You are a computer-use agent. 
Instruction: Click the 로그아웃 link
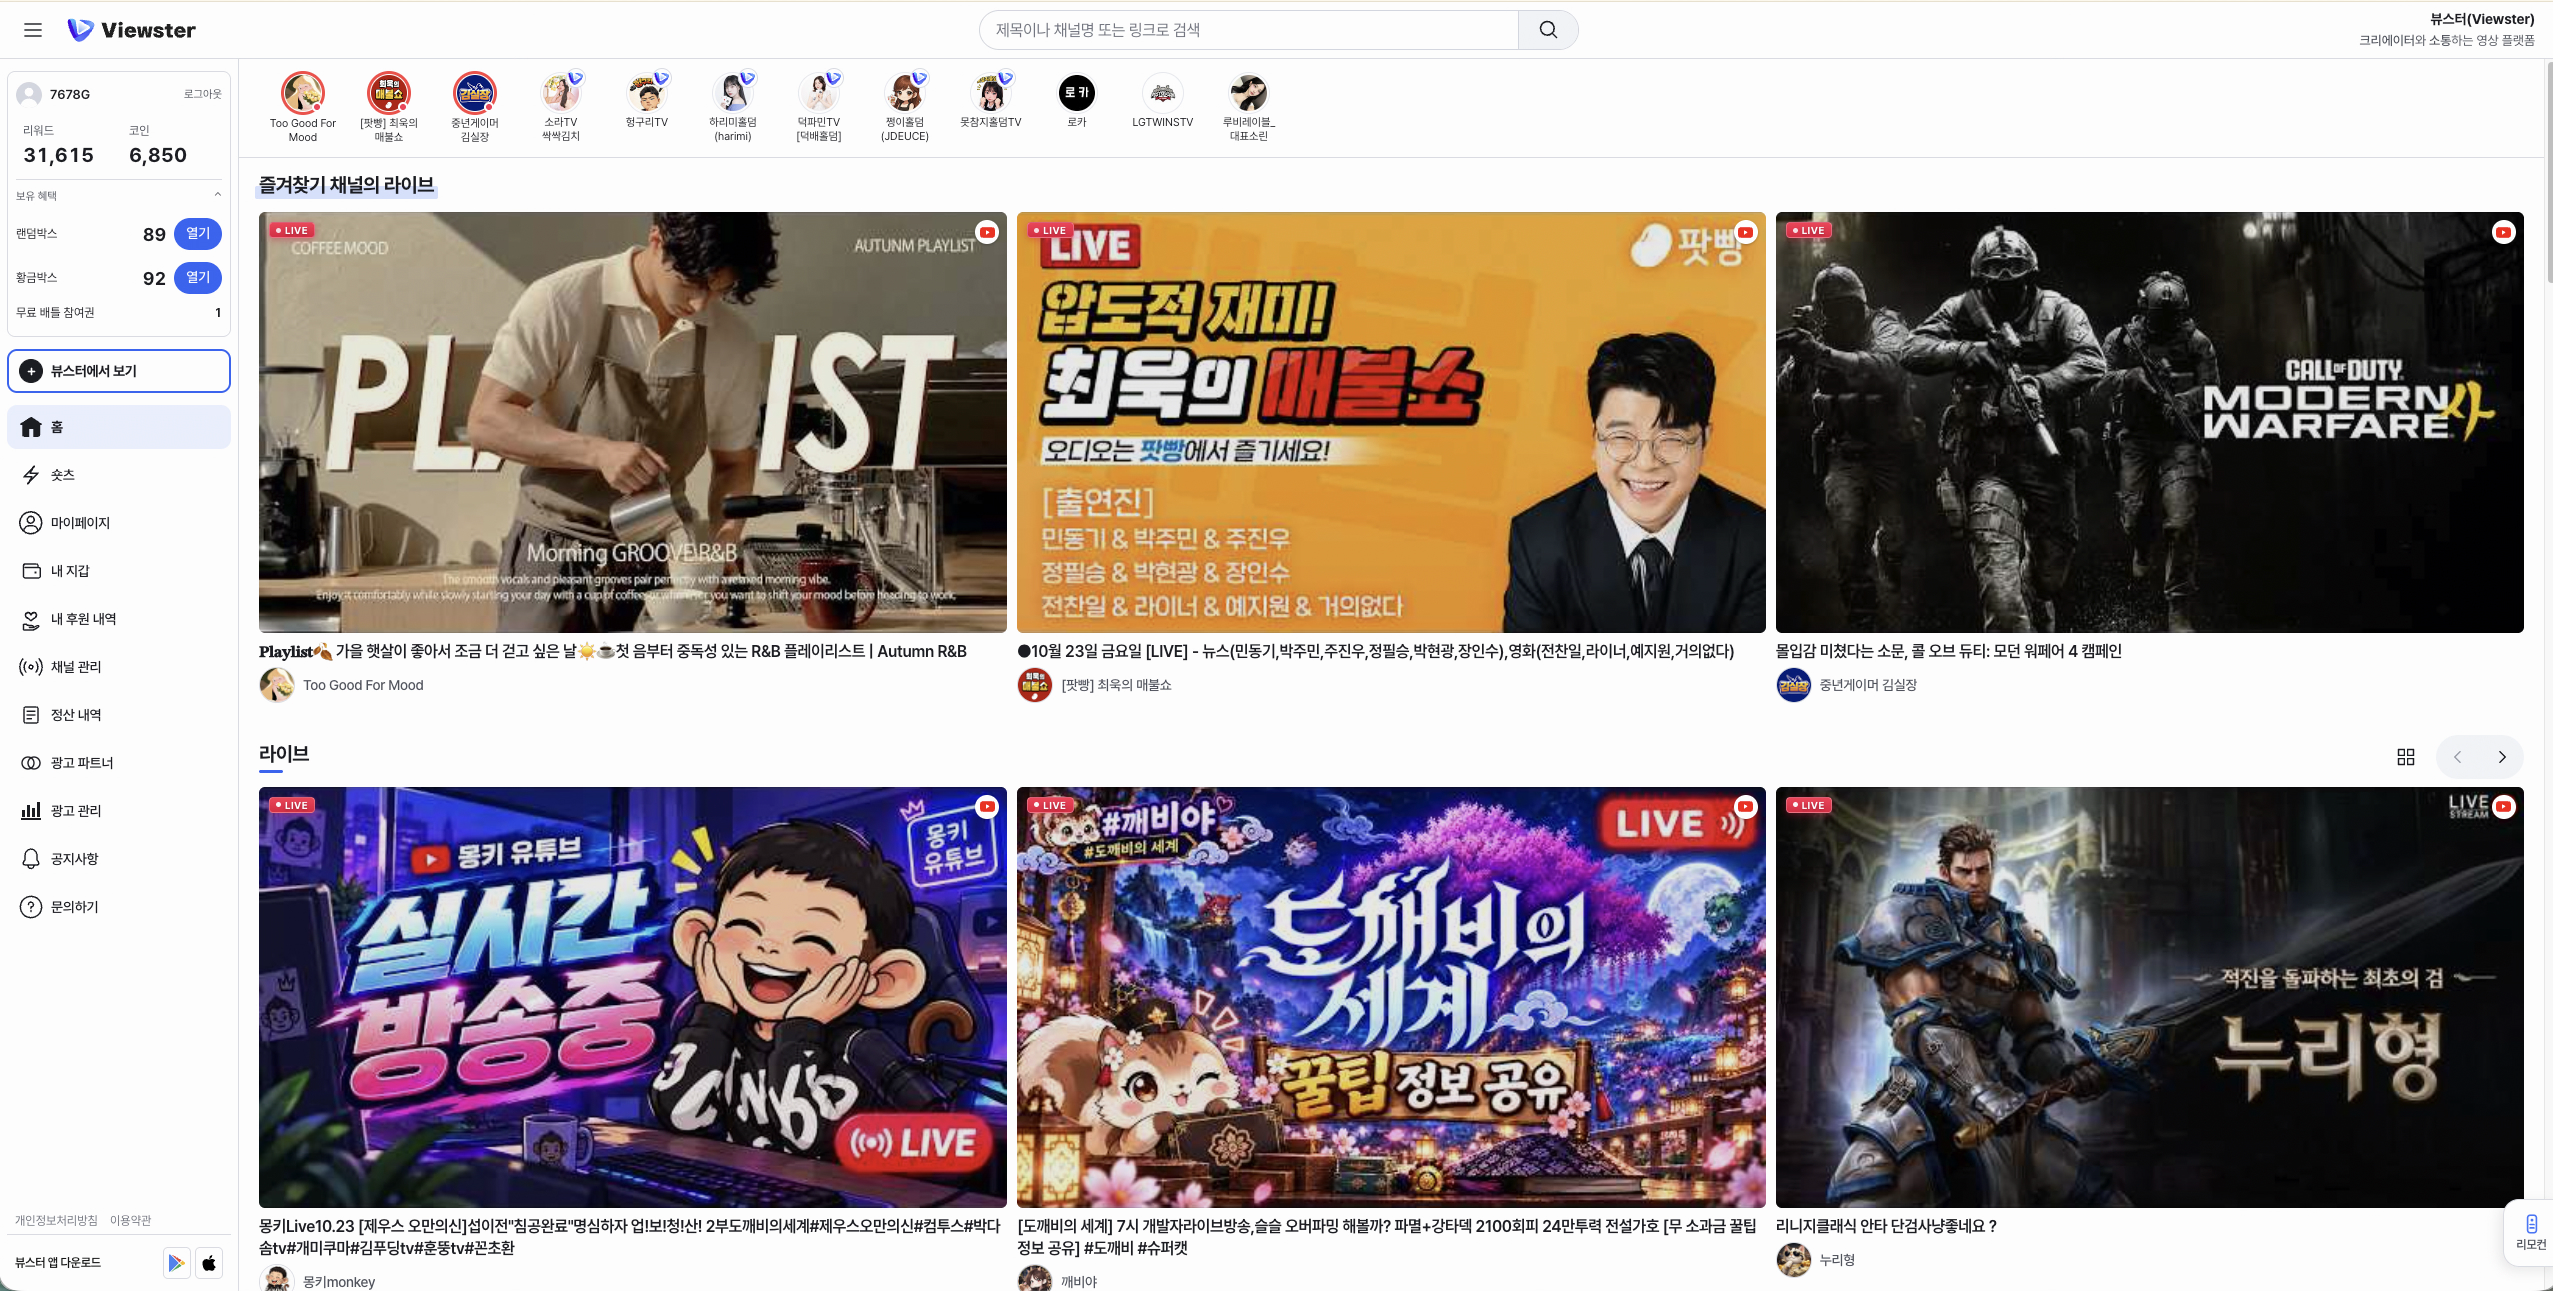pos(202,94)
